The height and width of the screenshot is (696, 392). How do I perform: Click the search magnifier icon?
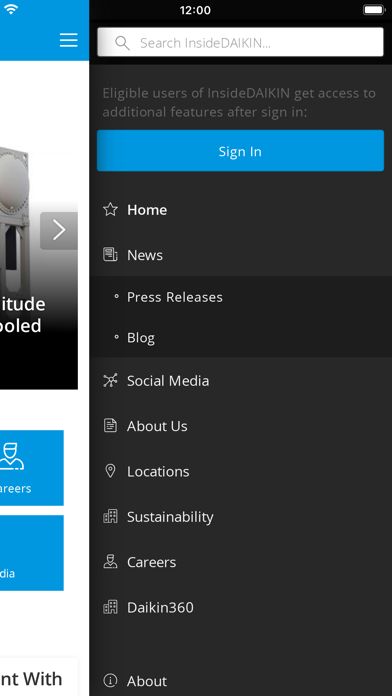point(122,43)
